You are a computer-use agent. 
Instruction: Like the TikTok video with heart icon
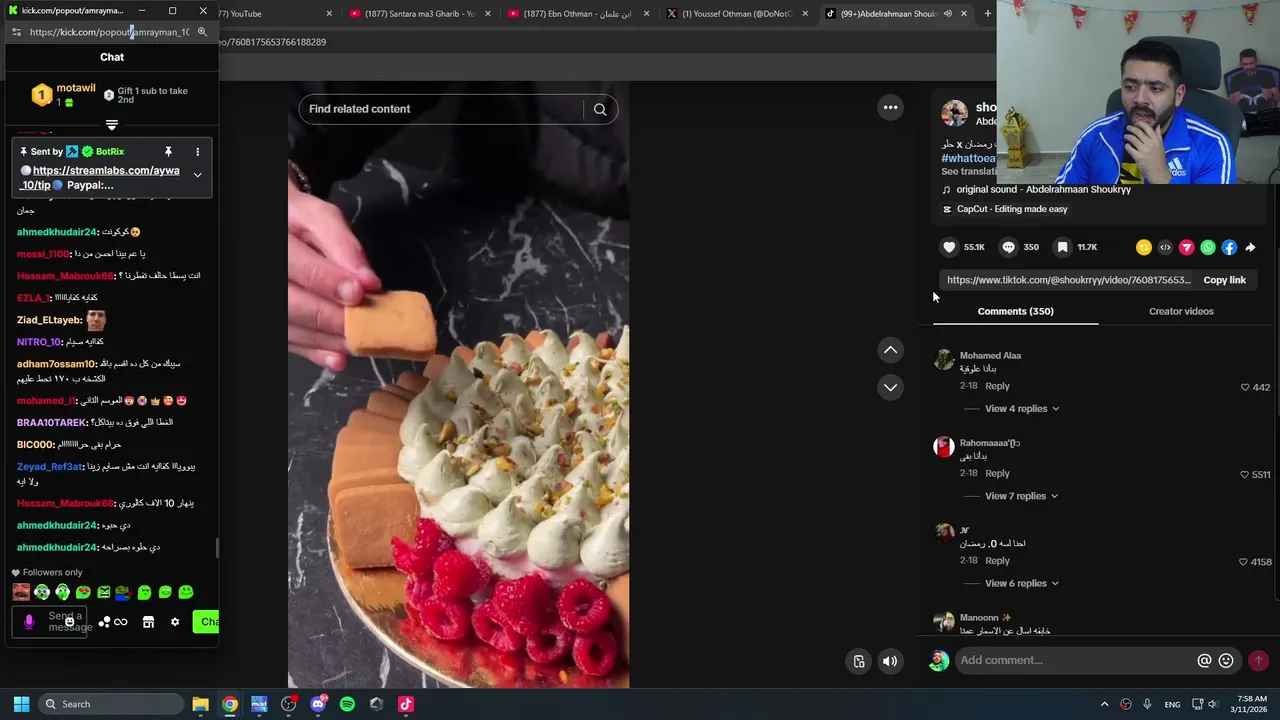click(949, 247)
